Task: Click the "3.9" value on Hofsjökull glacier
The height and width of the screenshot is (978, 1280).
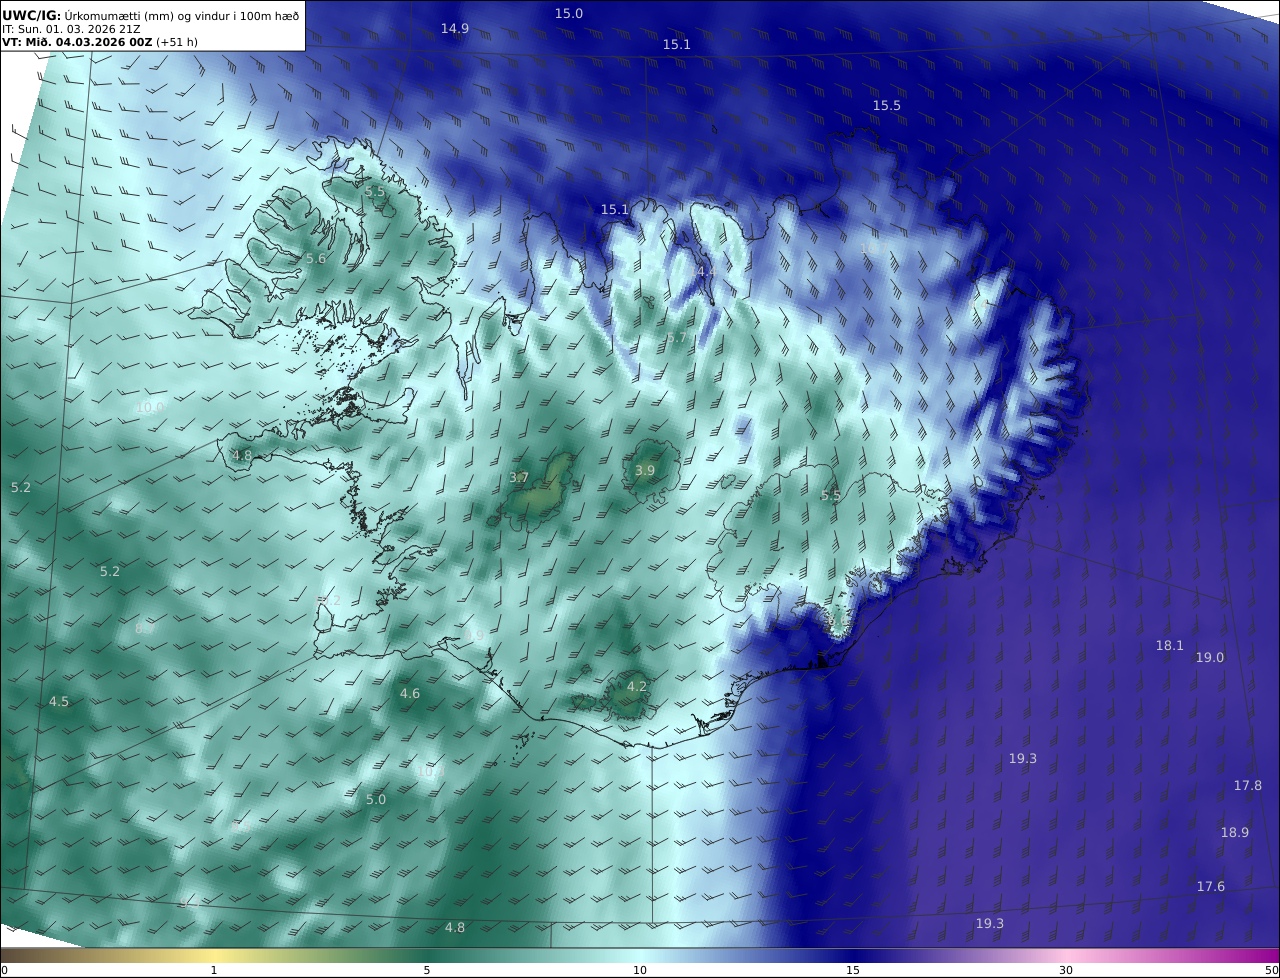Action: tap(645, 471)
